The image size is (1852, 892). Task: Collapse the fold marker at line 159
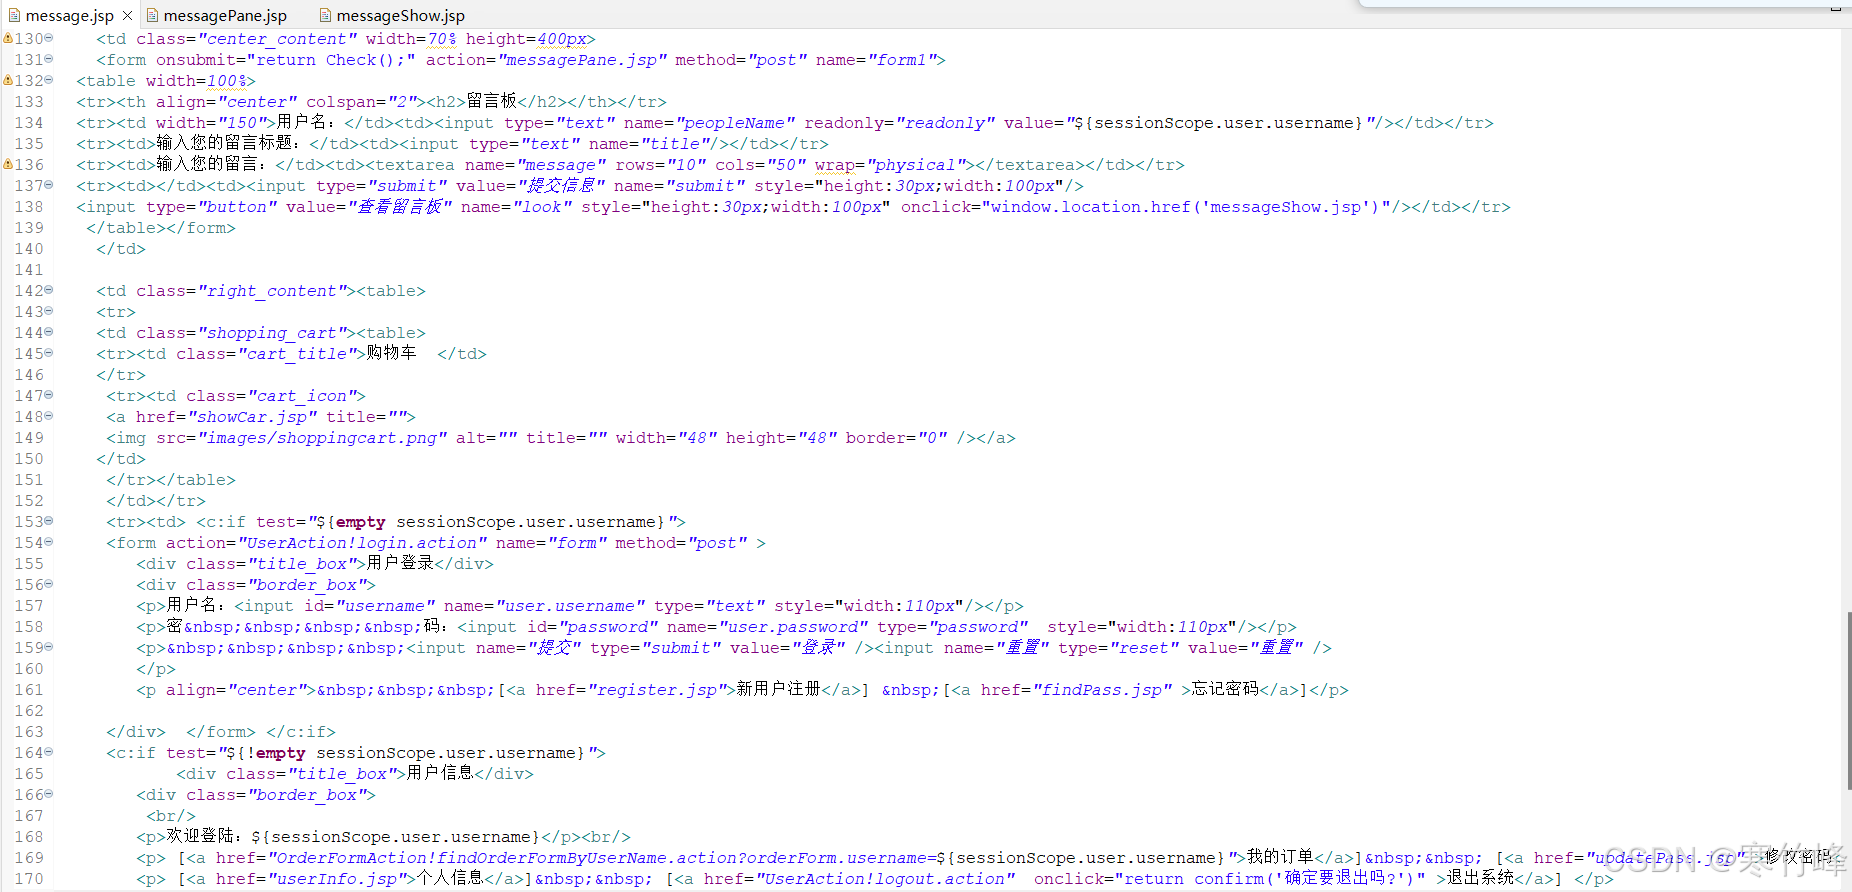(48, 647)
